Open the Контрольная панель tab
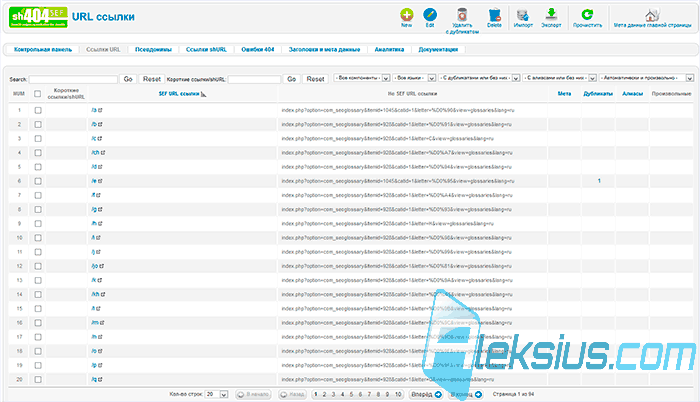 [x=43, y=50]
